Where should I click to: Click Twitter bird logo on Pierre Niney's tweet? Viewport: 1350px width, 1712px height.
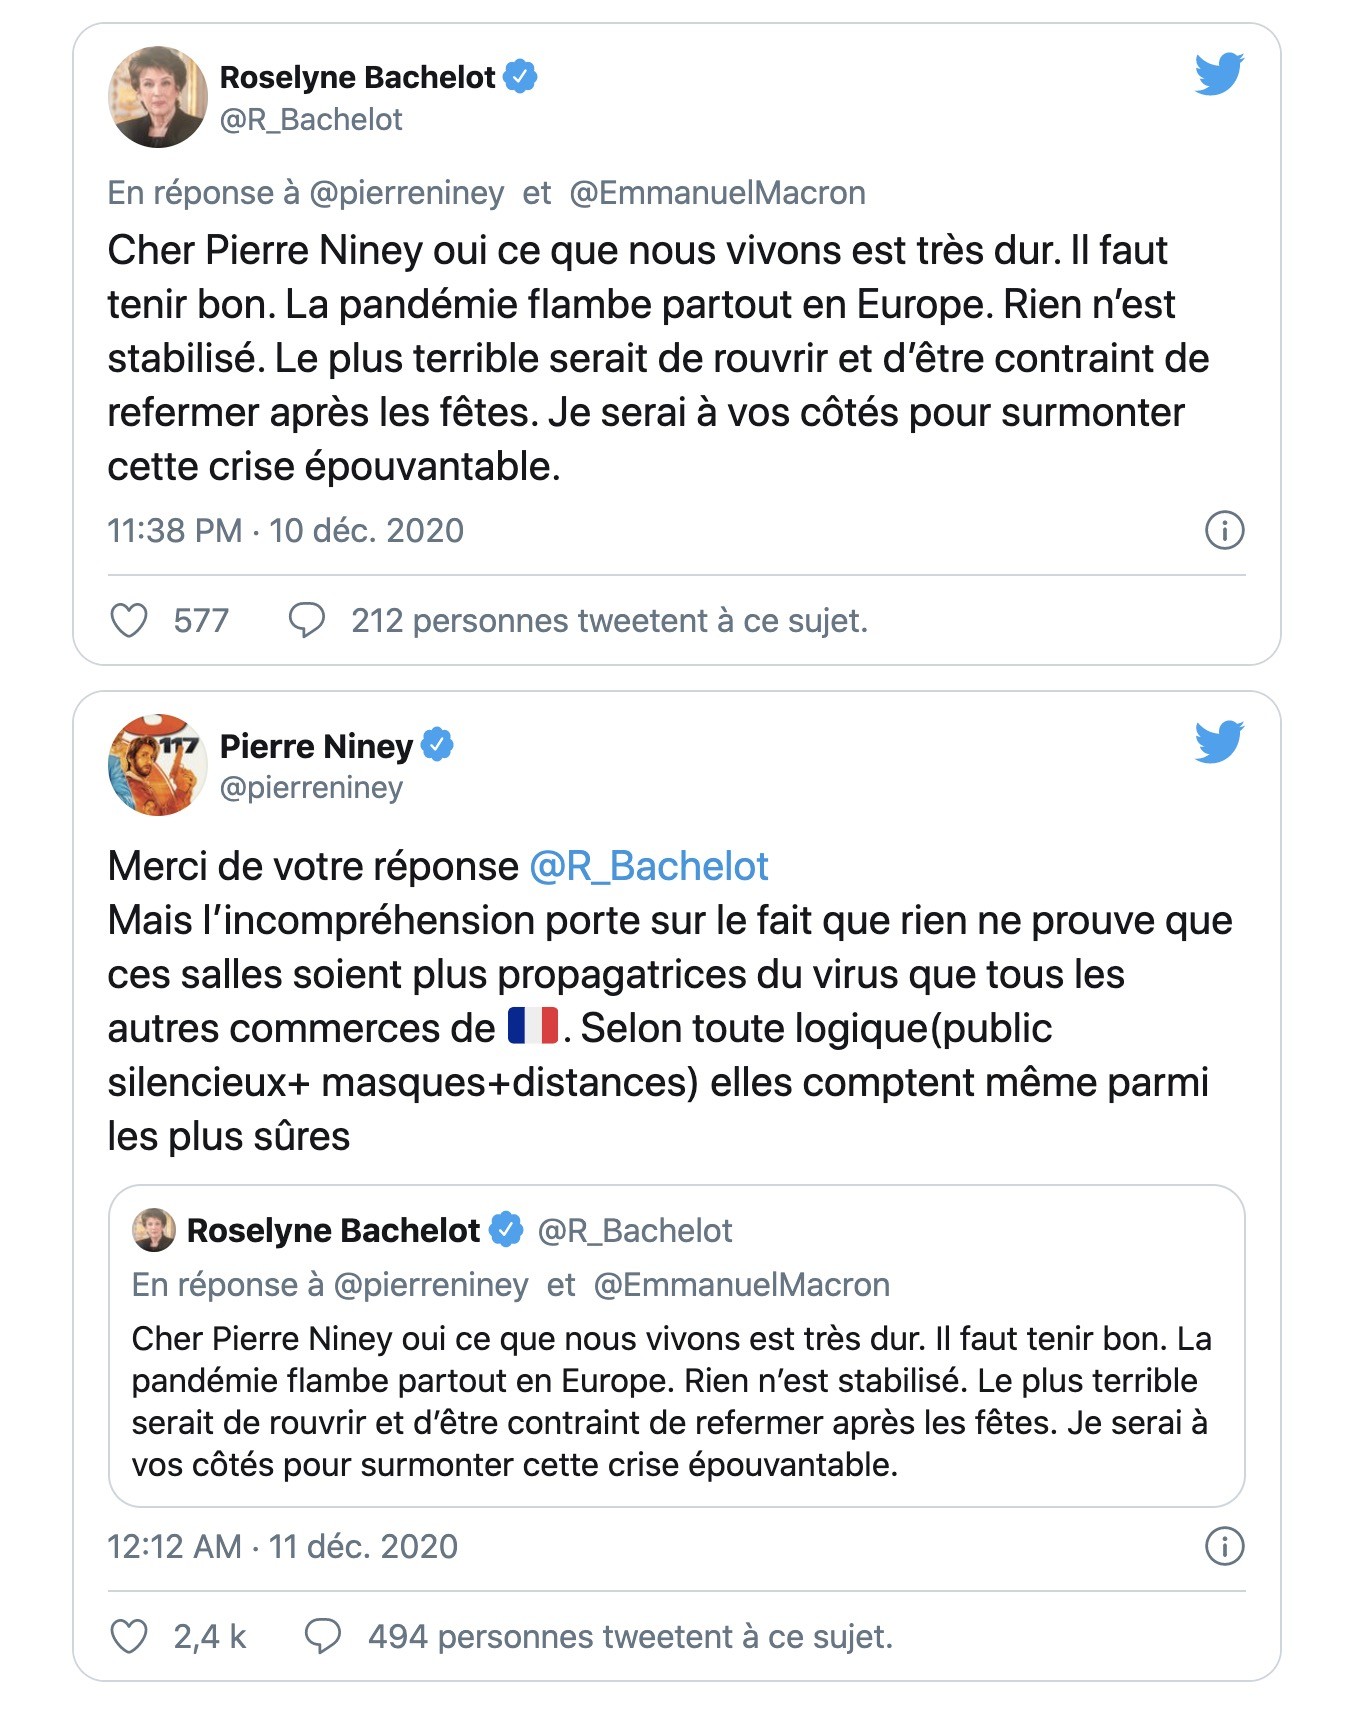click(x=1219, y=742)
